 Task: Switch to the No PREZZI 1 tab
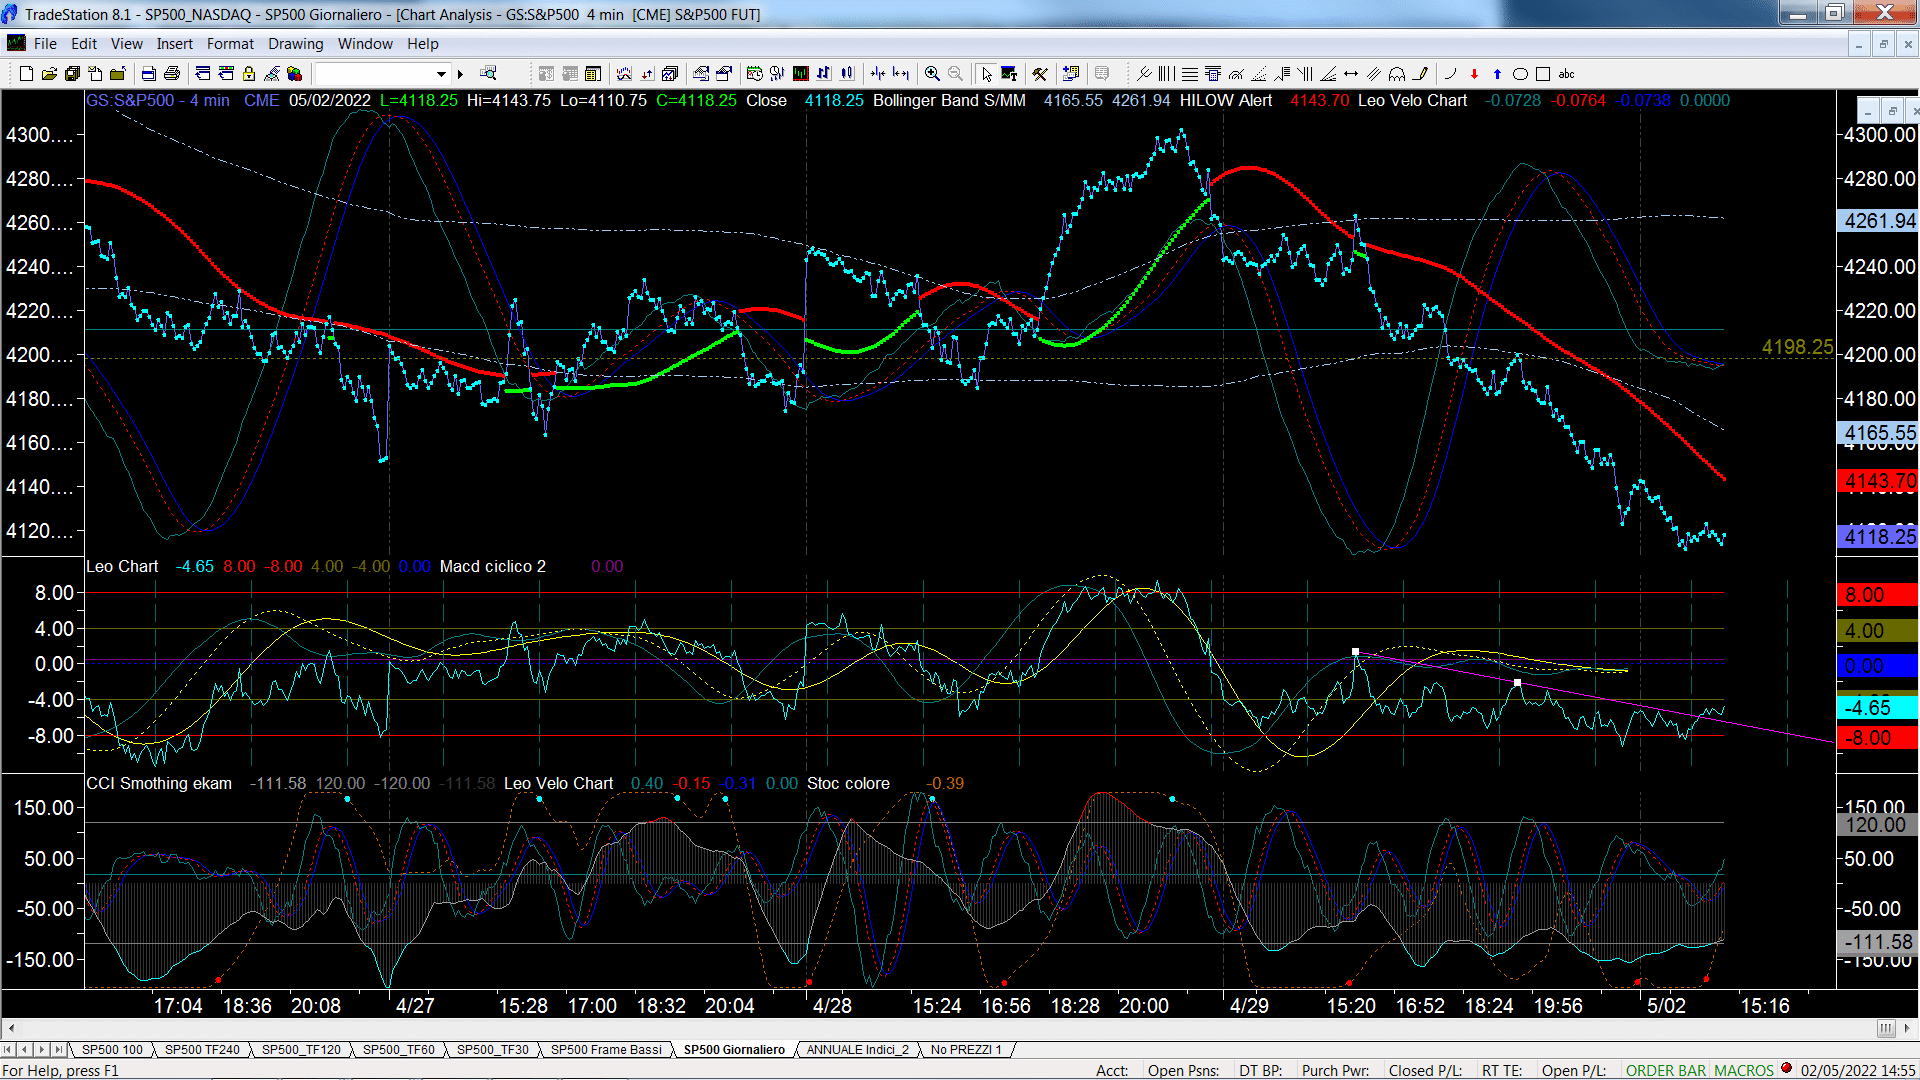click(x=966, y=1050)
